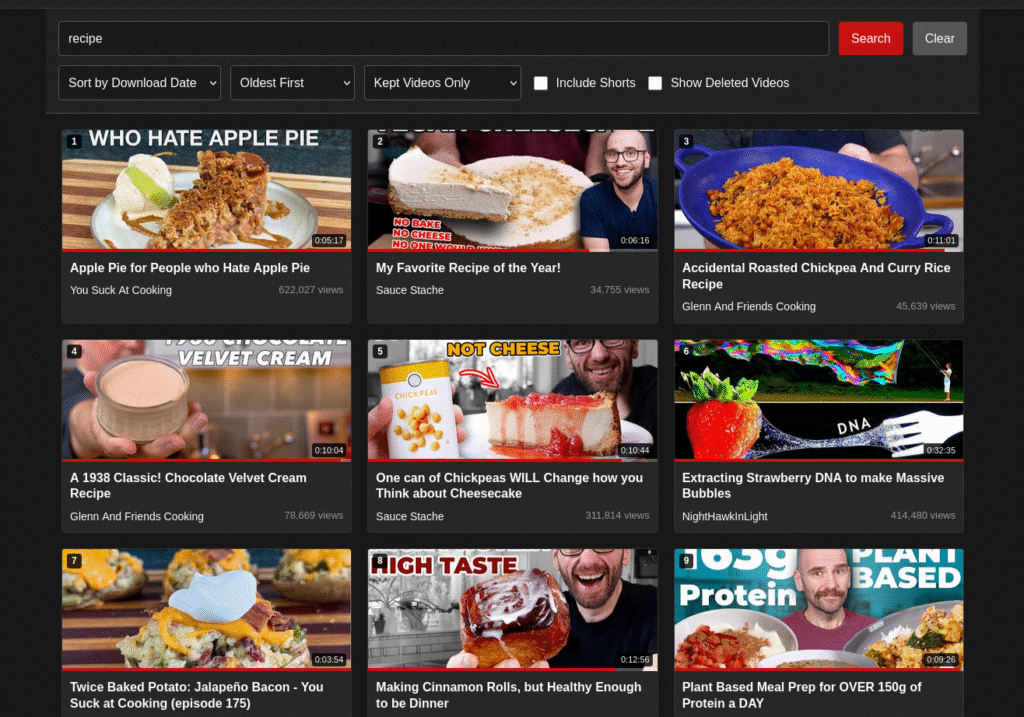Viewport: 1024px width, 717px height.
Task: Click the no-bake cheesecake thumbnail numbered 2
Action: [x=512, y=189]
